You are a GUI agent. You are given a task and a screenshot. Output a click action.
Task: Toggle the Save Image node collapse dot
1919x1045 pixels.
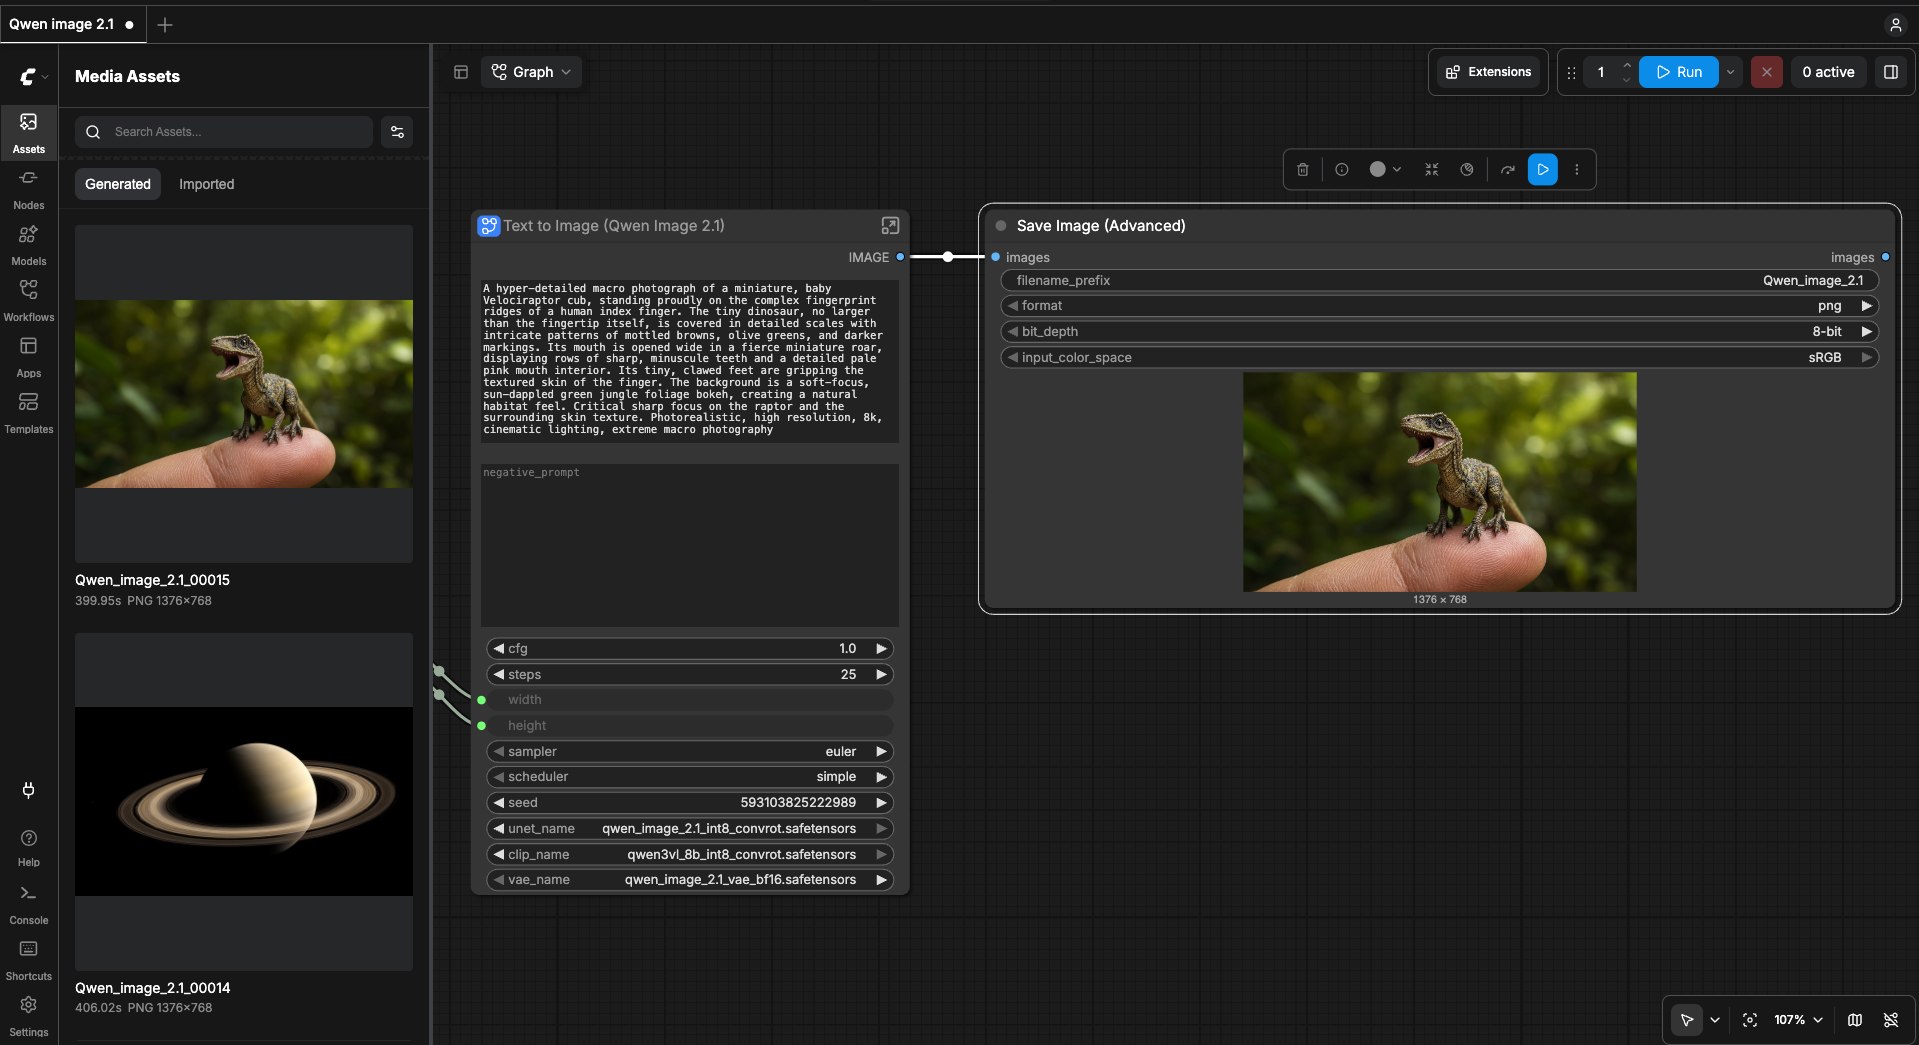pyautogui.click(x=1001, y=226)
